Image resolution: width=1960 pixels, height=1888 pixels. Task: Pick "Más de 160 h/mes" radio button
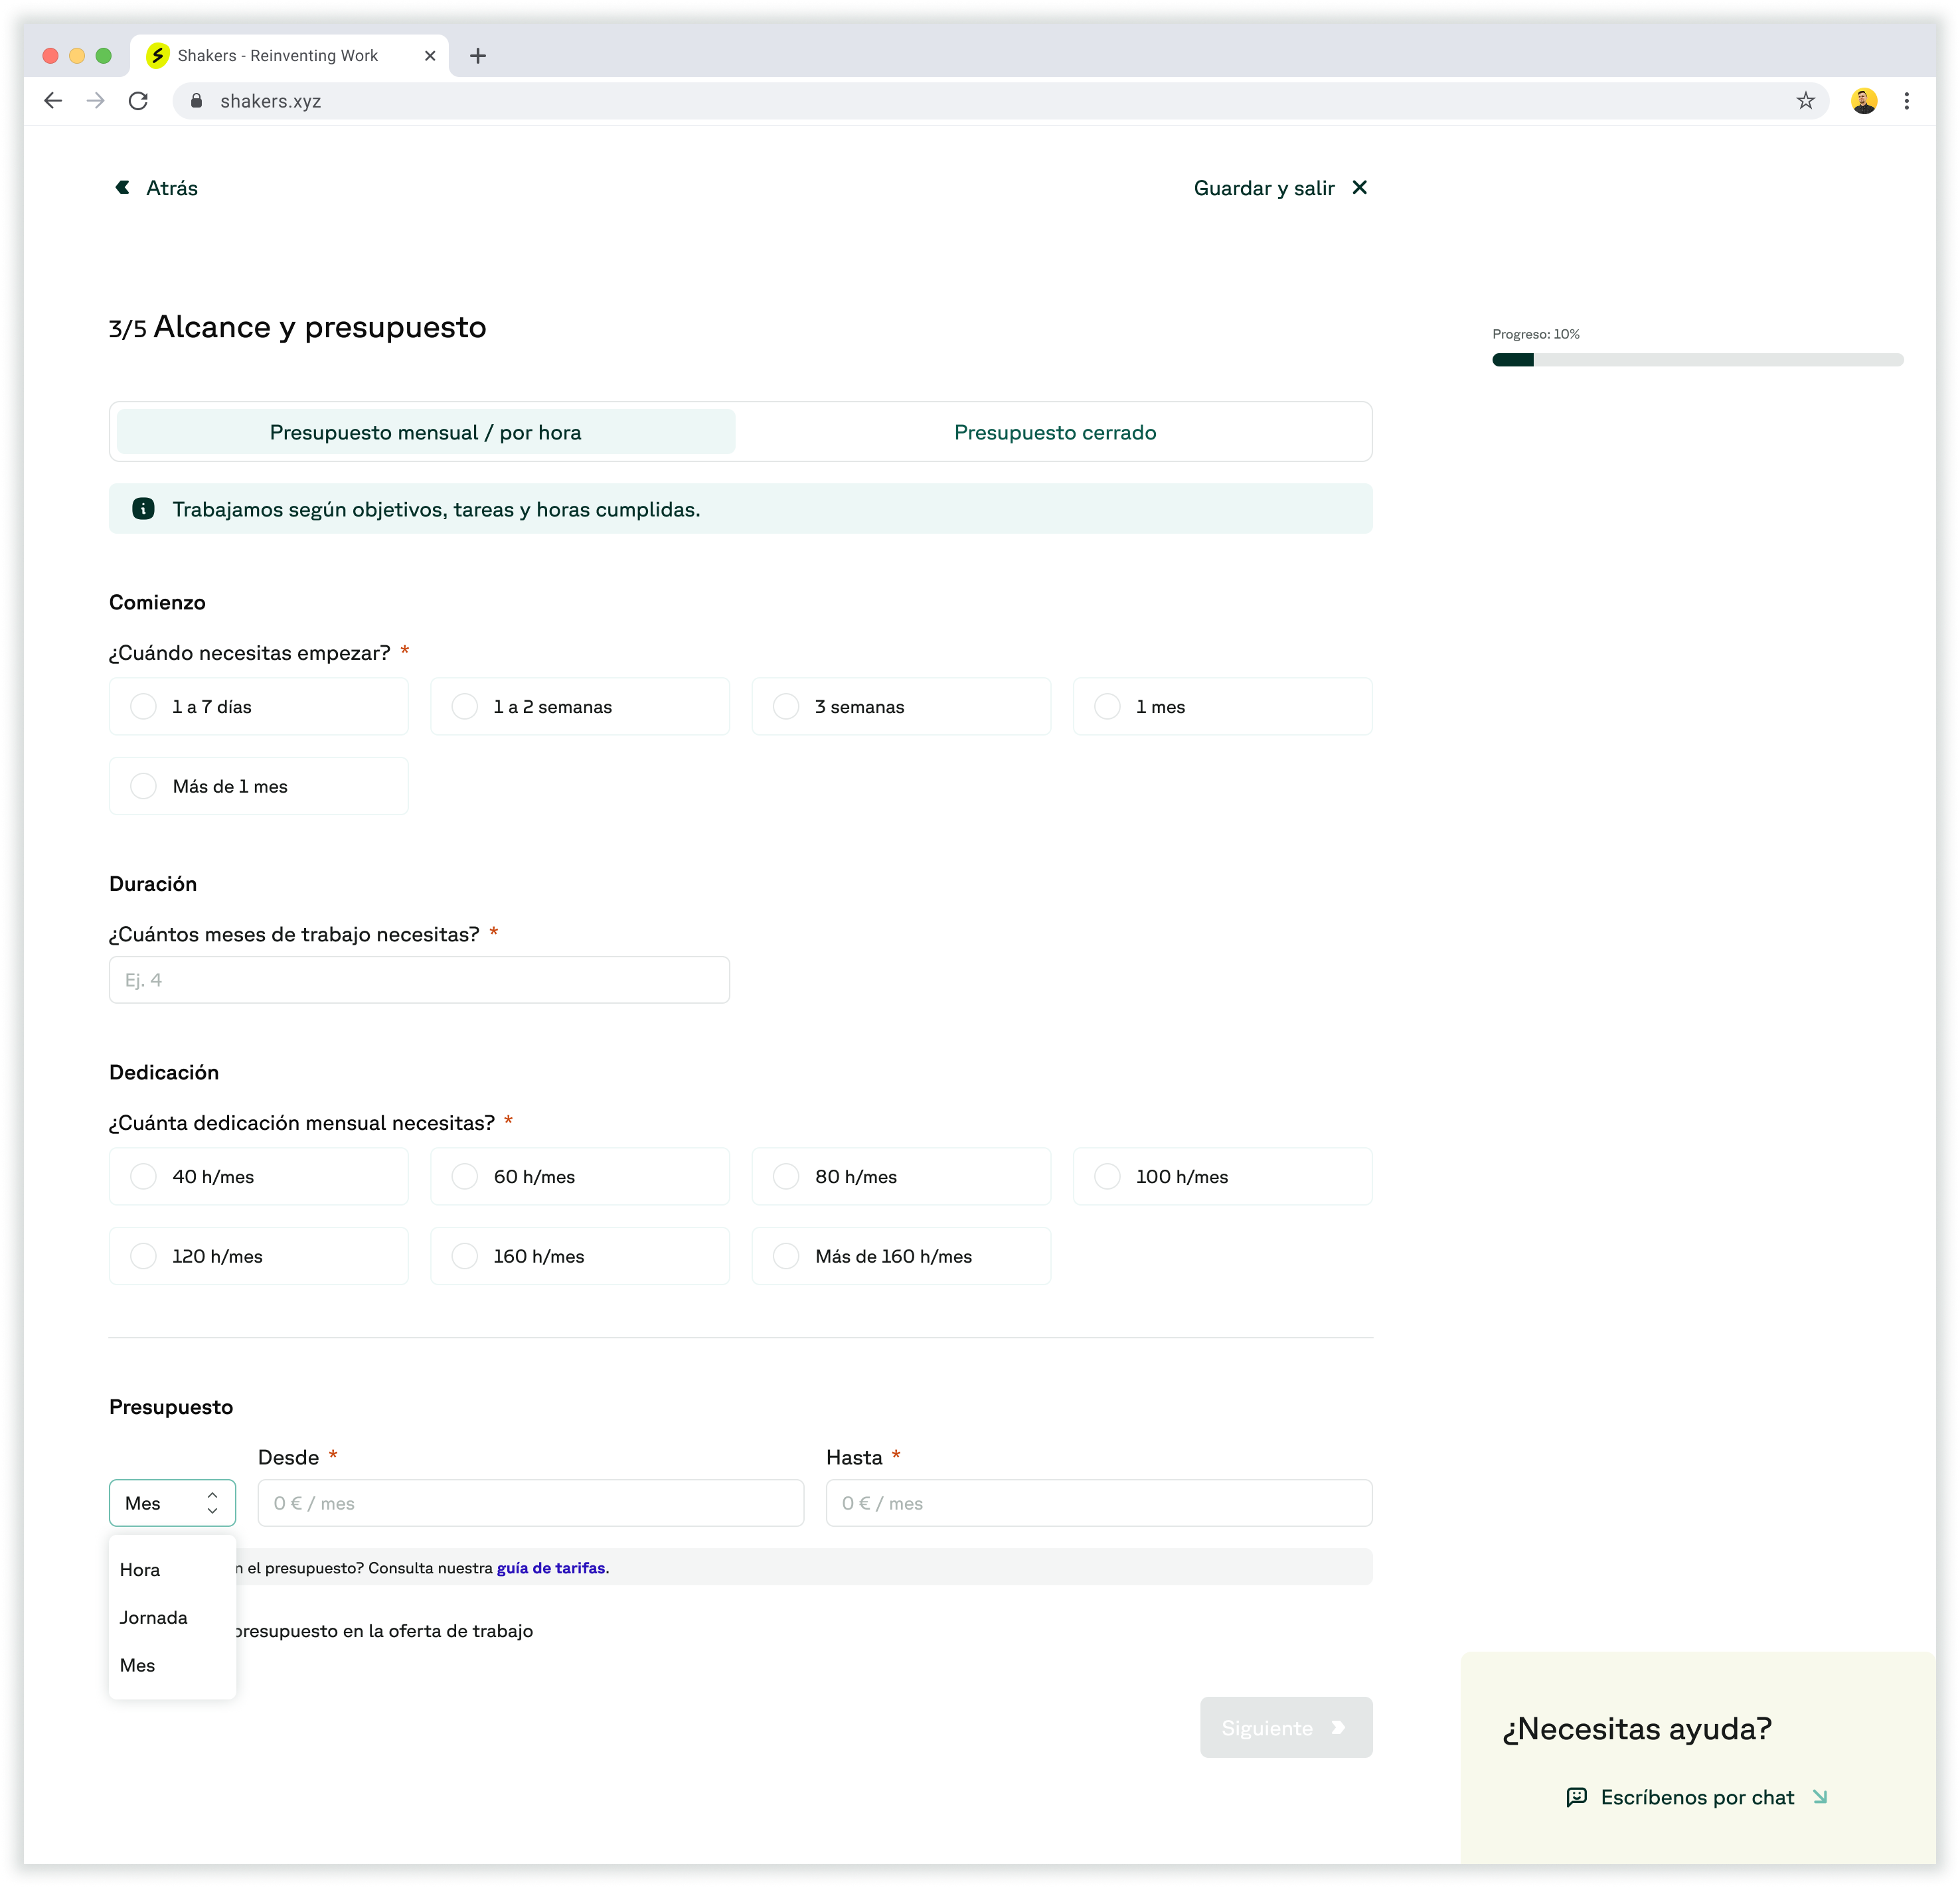[786, 1256]
